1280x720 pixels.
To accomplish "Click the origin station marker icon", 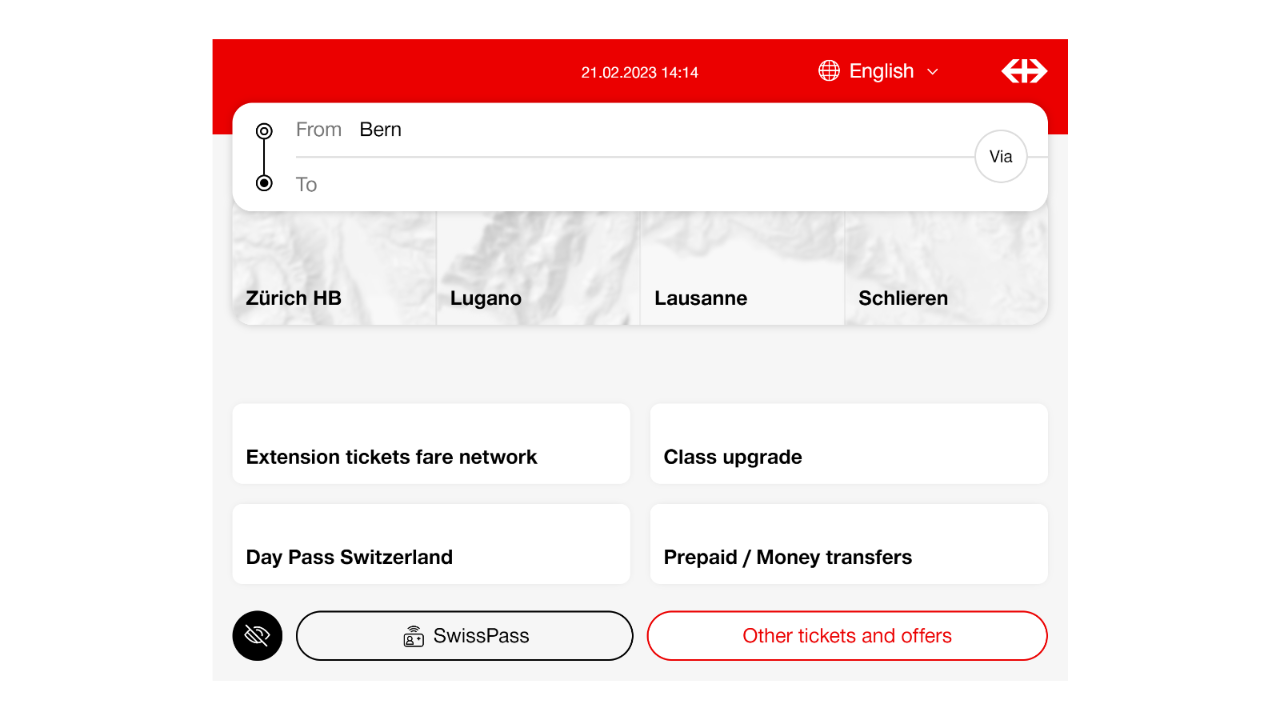I will coord(264,131).
